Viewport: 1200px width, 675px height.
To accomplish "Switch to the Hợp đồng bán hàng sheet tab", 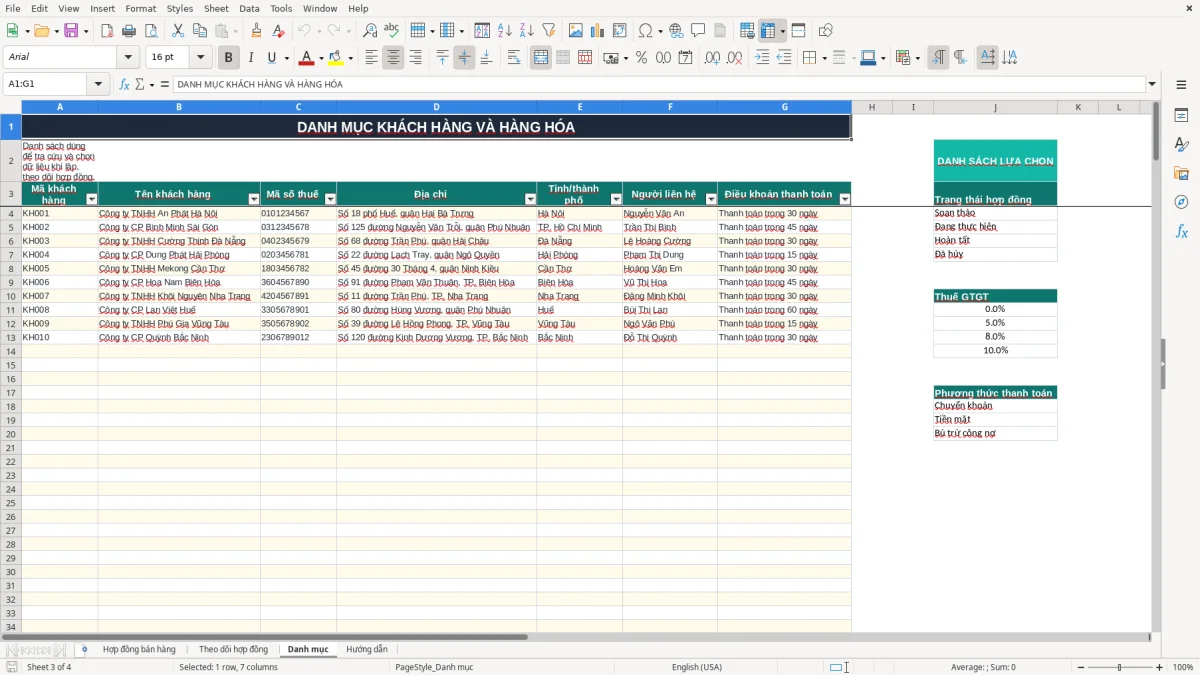I will coord(139,649).
